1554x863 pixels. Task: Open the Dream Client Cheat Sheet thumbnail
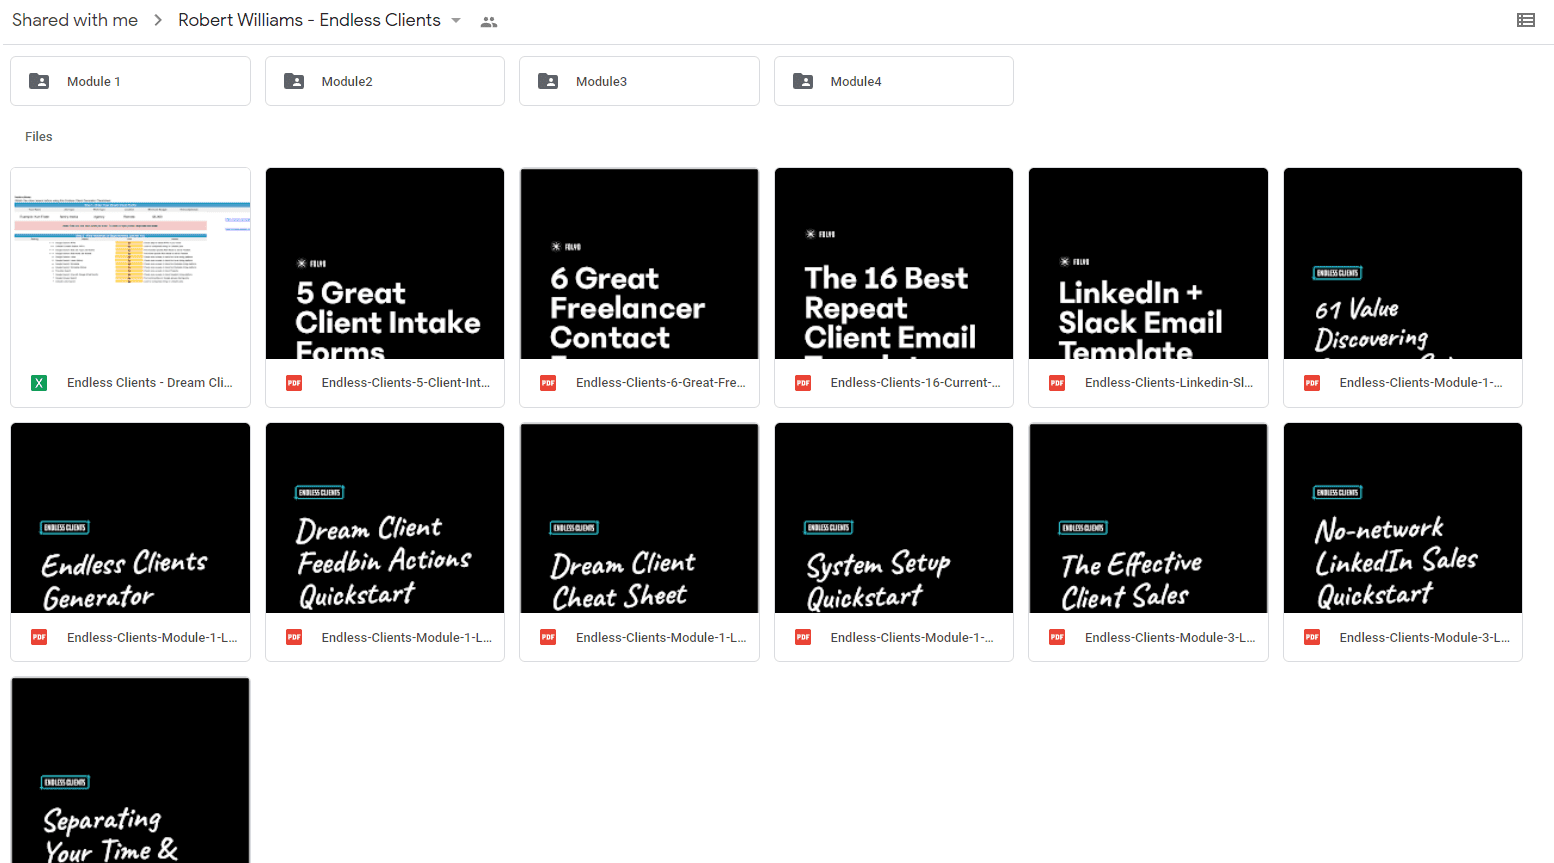click(639, 518)
